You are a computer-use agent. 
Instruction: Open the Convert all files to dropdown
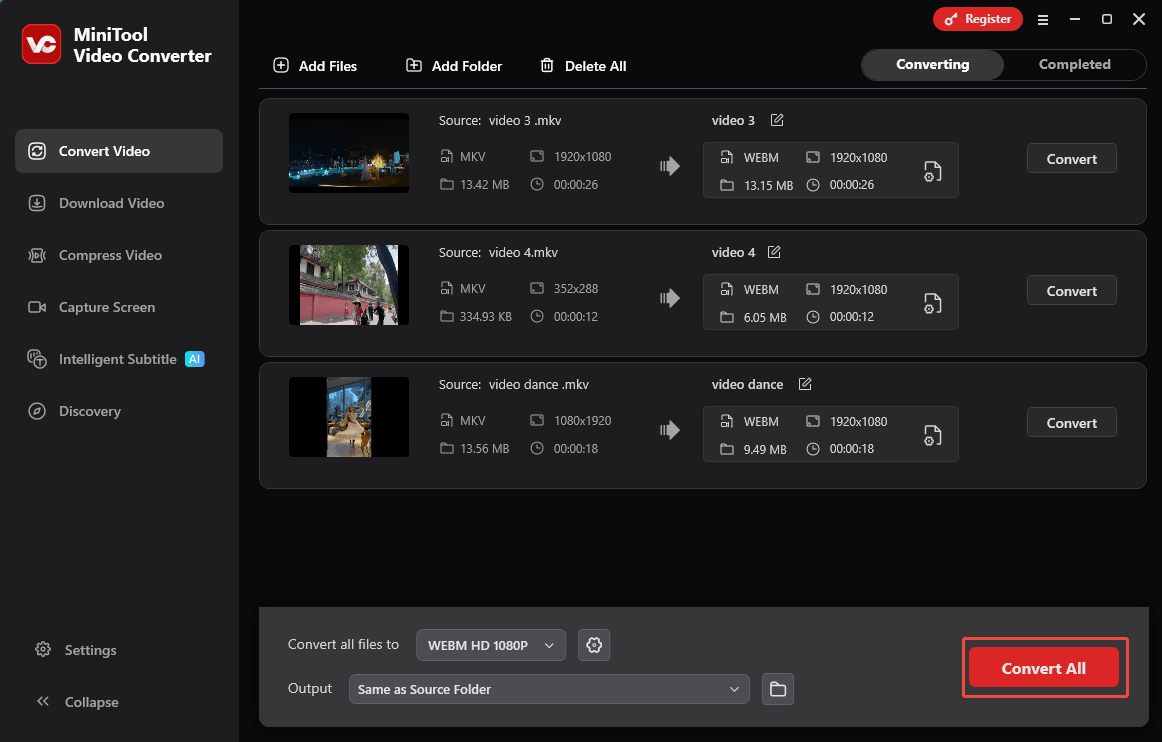pos(490,645)
